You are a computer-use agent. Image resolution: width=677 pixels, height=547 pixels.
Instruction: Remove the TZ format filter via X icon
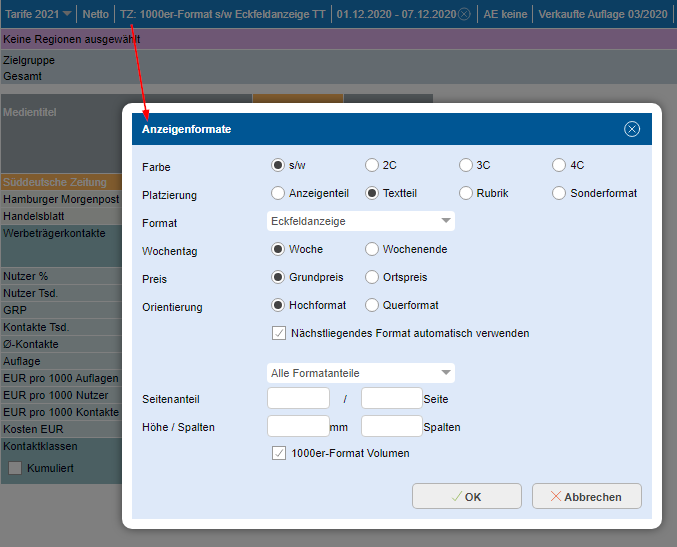[x=464, y=14]
